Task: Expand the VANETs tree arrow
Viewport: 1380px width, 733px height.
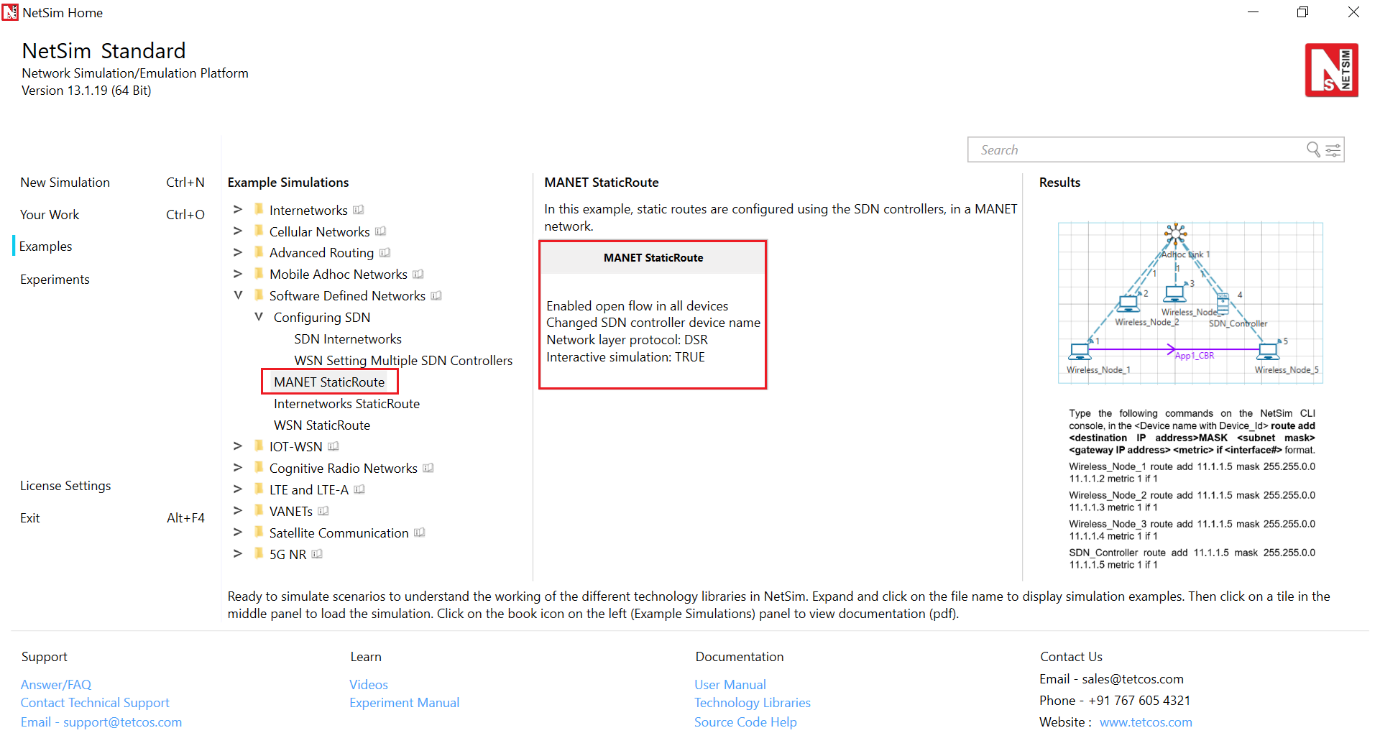Action: [x=238, y=511]
